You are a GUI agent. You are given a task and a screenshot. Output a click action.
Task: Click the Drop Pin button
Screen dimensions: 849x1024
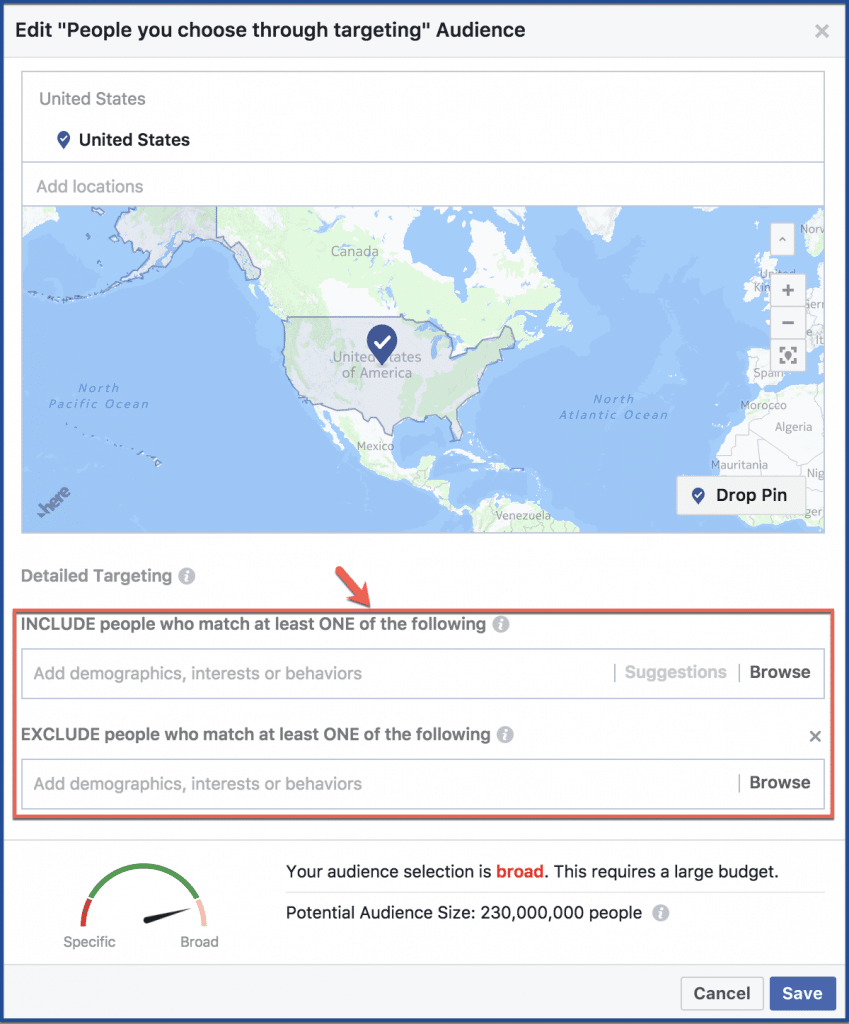(x=741, y=496)
